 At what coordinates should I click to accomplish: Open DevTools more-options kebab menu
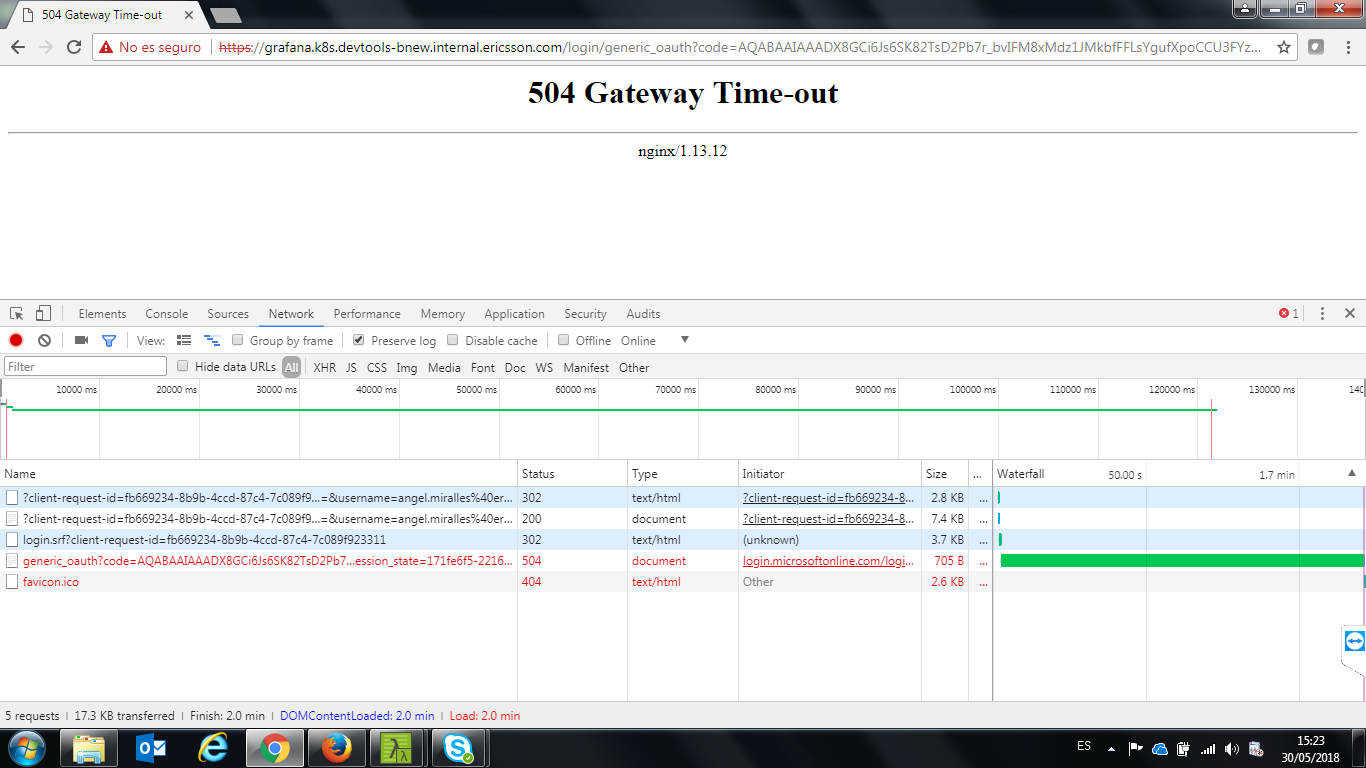click(1321, 313)
